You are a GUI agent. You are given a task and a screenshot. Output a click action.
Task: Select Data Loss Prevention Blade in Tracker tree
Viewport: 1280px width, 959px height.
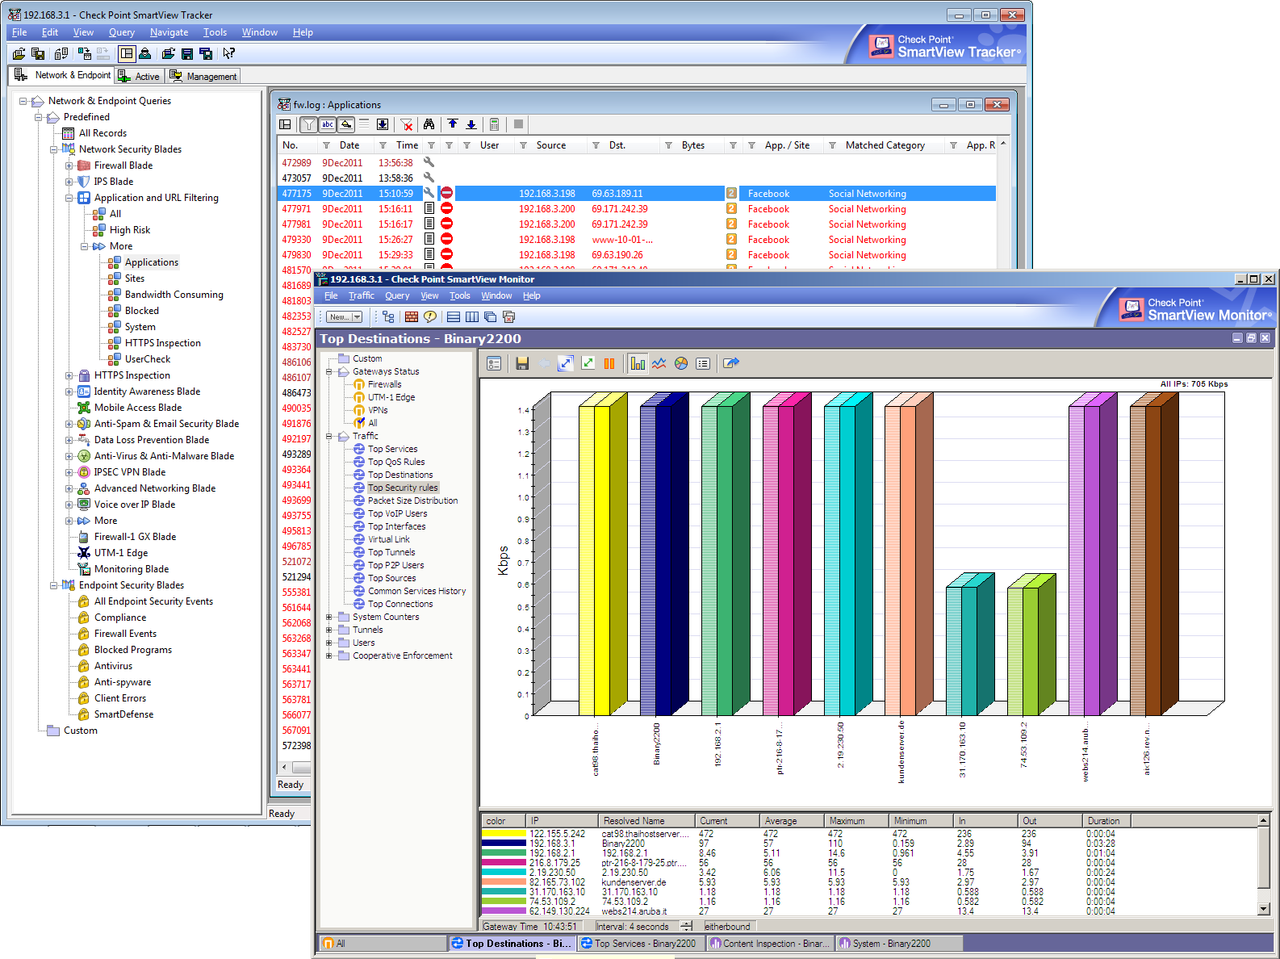click(x=152, y=440)
